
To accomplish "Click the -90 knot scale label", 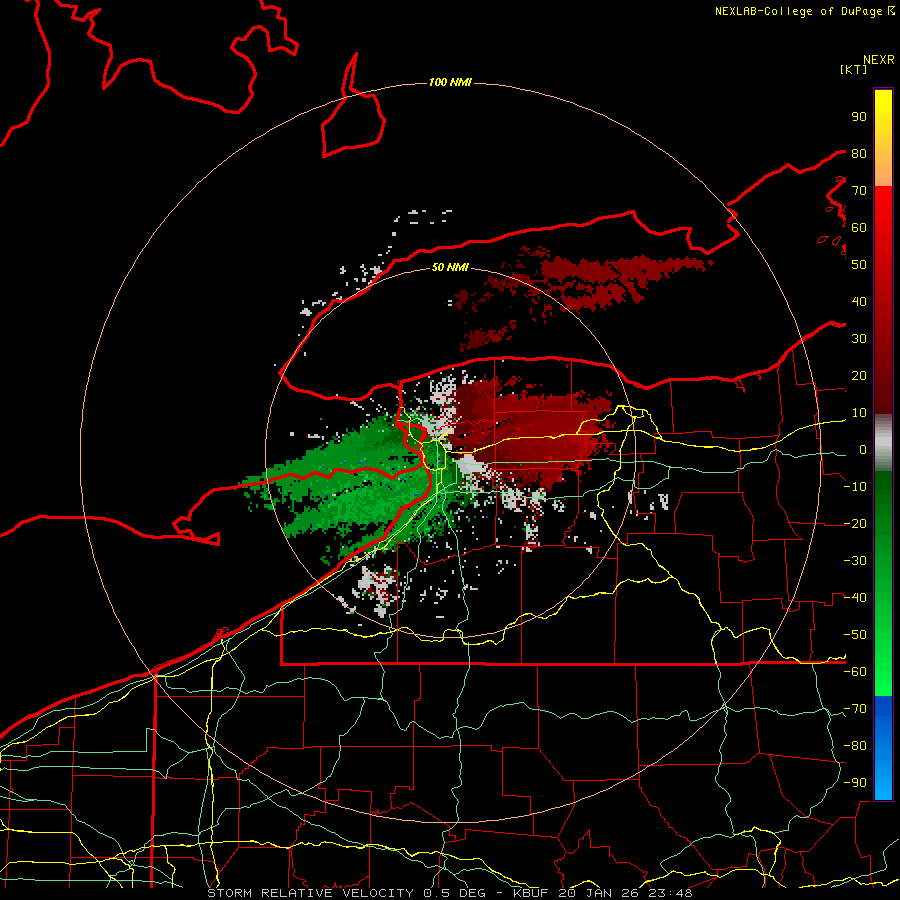I will [855, 783].
